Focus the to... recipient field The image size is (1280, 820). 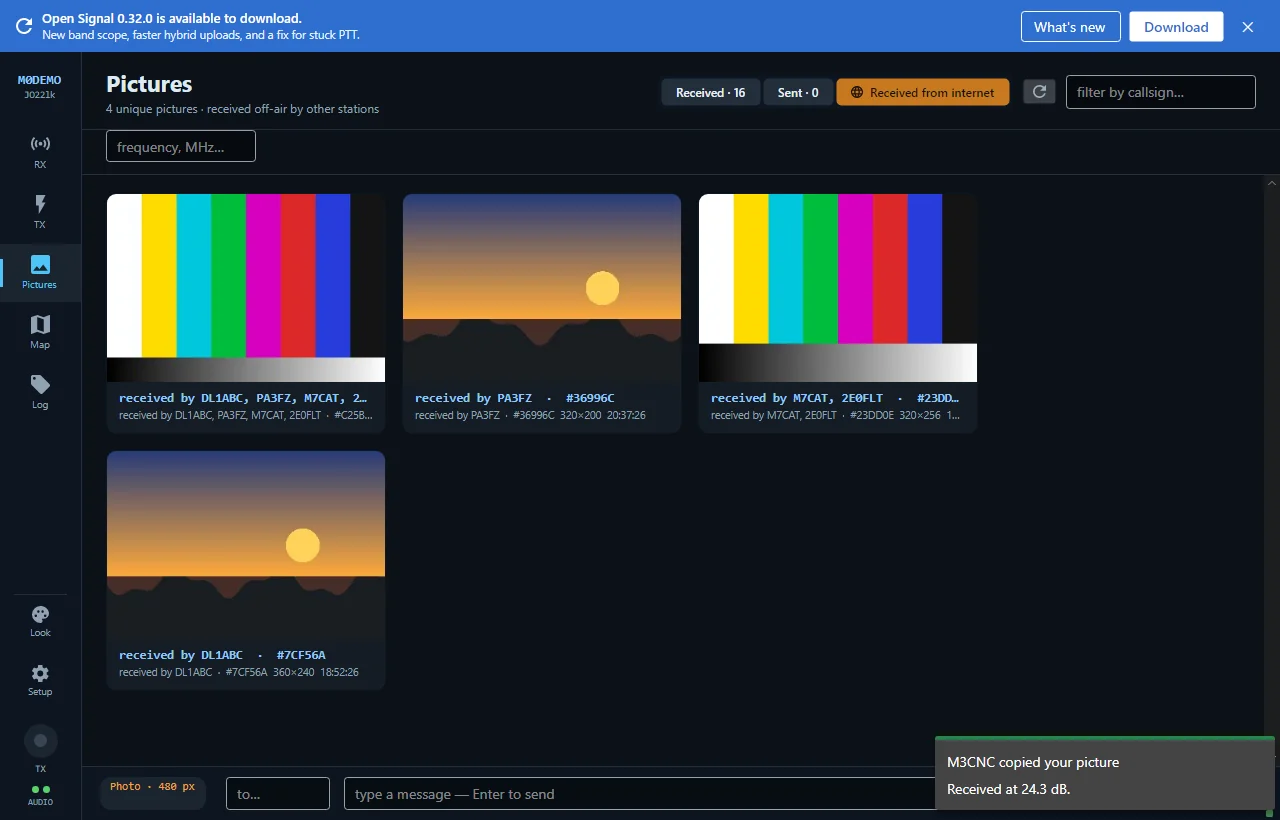(278, 793)
